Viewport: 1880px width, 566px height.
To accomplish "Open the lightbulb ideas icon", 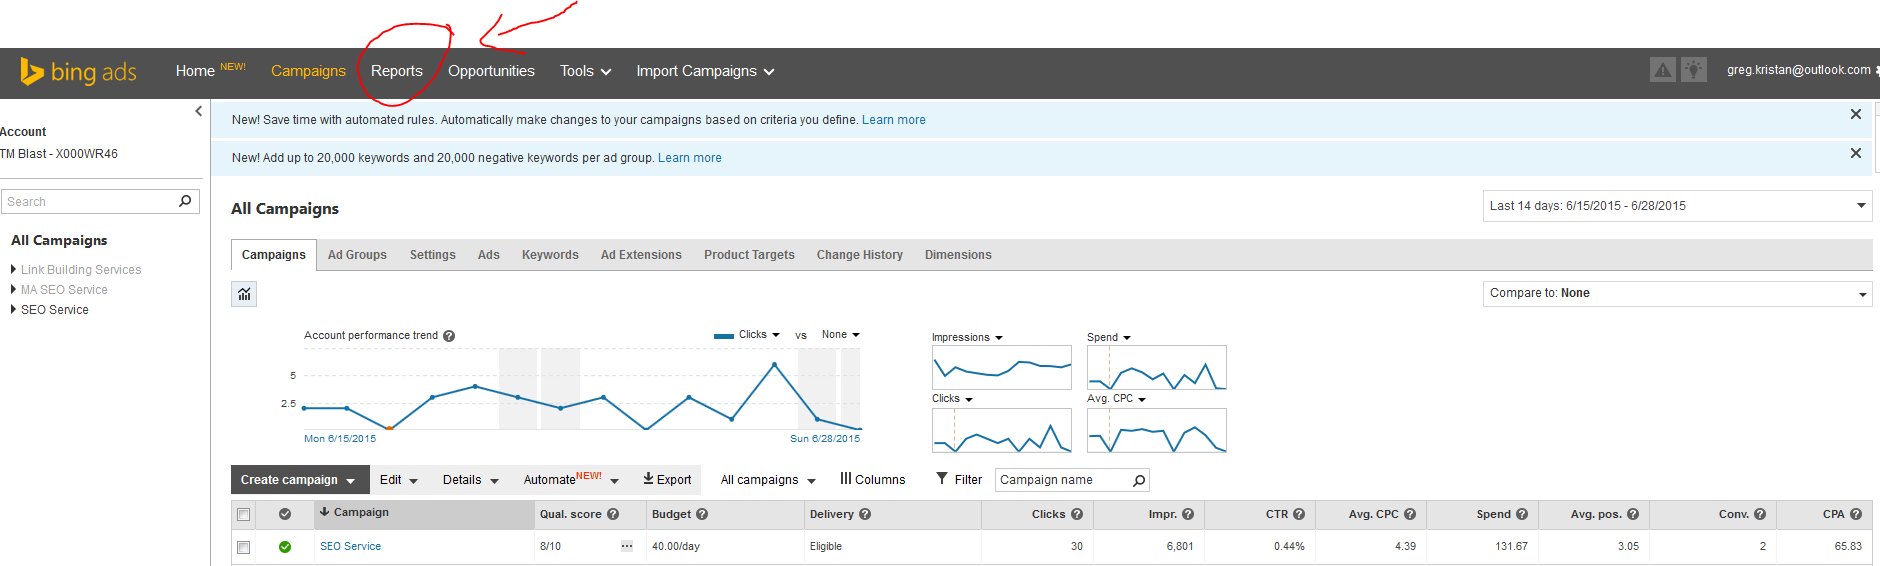I will (x=1693, y=70).
